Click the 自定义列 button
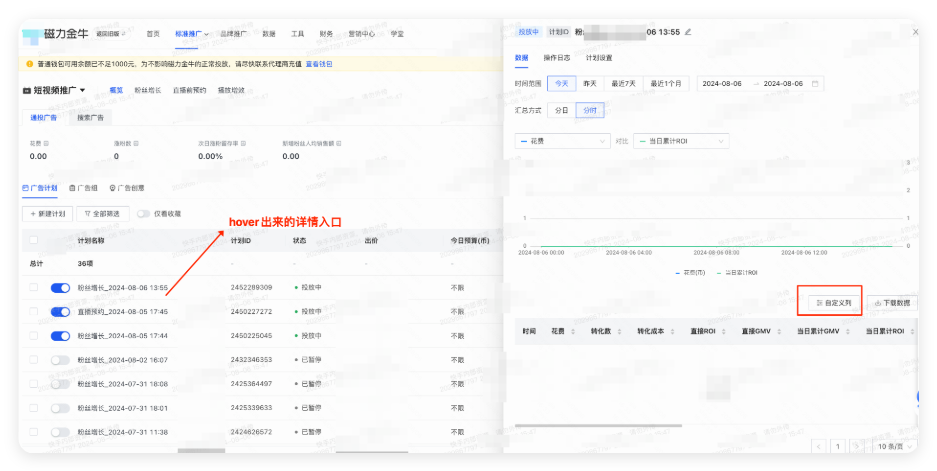This screenshot has width=937, height=471. [x=834, y=303]
